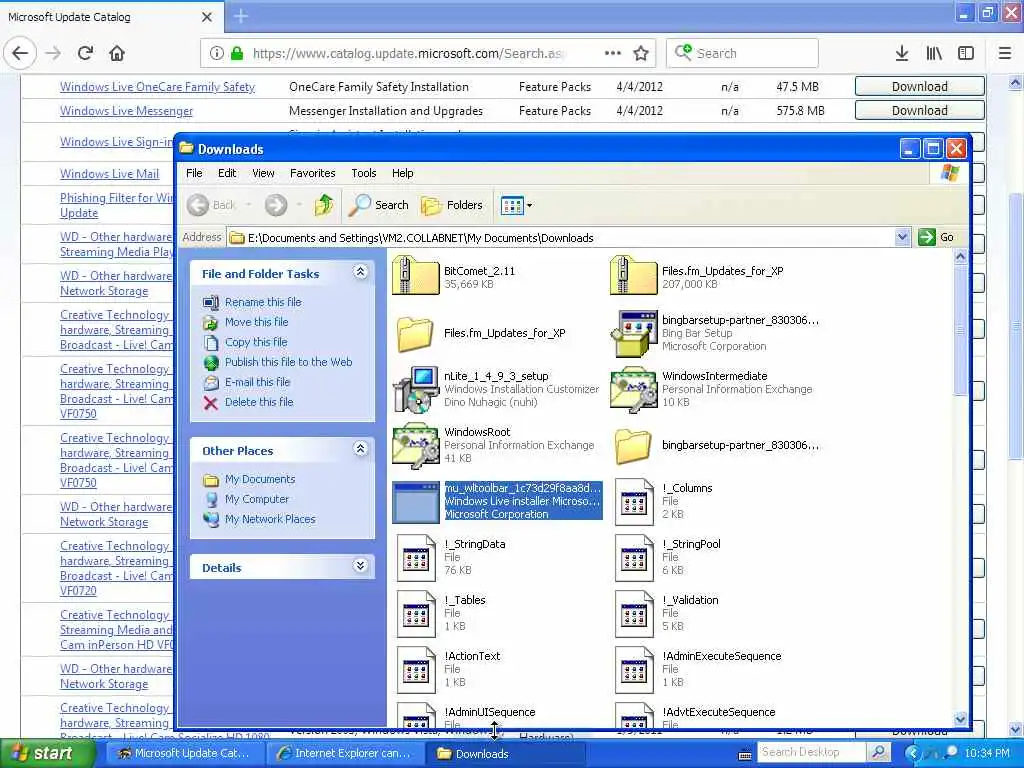Screen dimensions: 1024x768
Task: Select BitComet_2.11 zip file icon
Action: click(416, 276)
